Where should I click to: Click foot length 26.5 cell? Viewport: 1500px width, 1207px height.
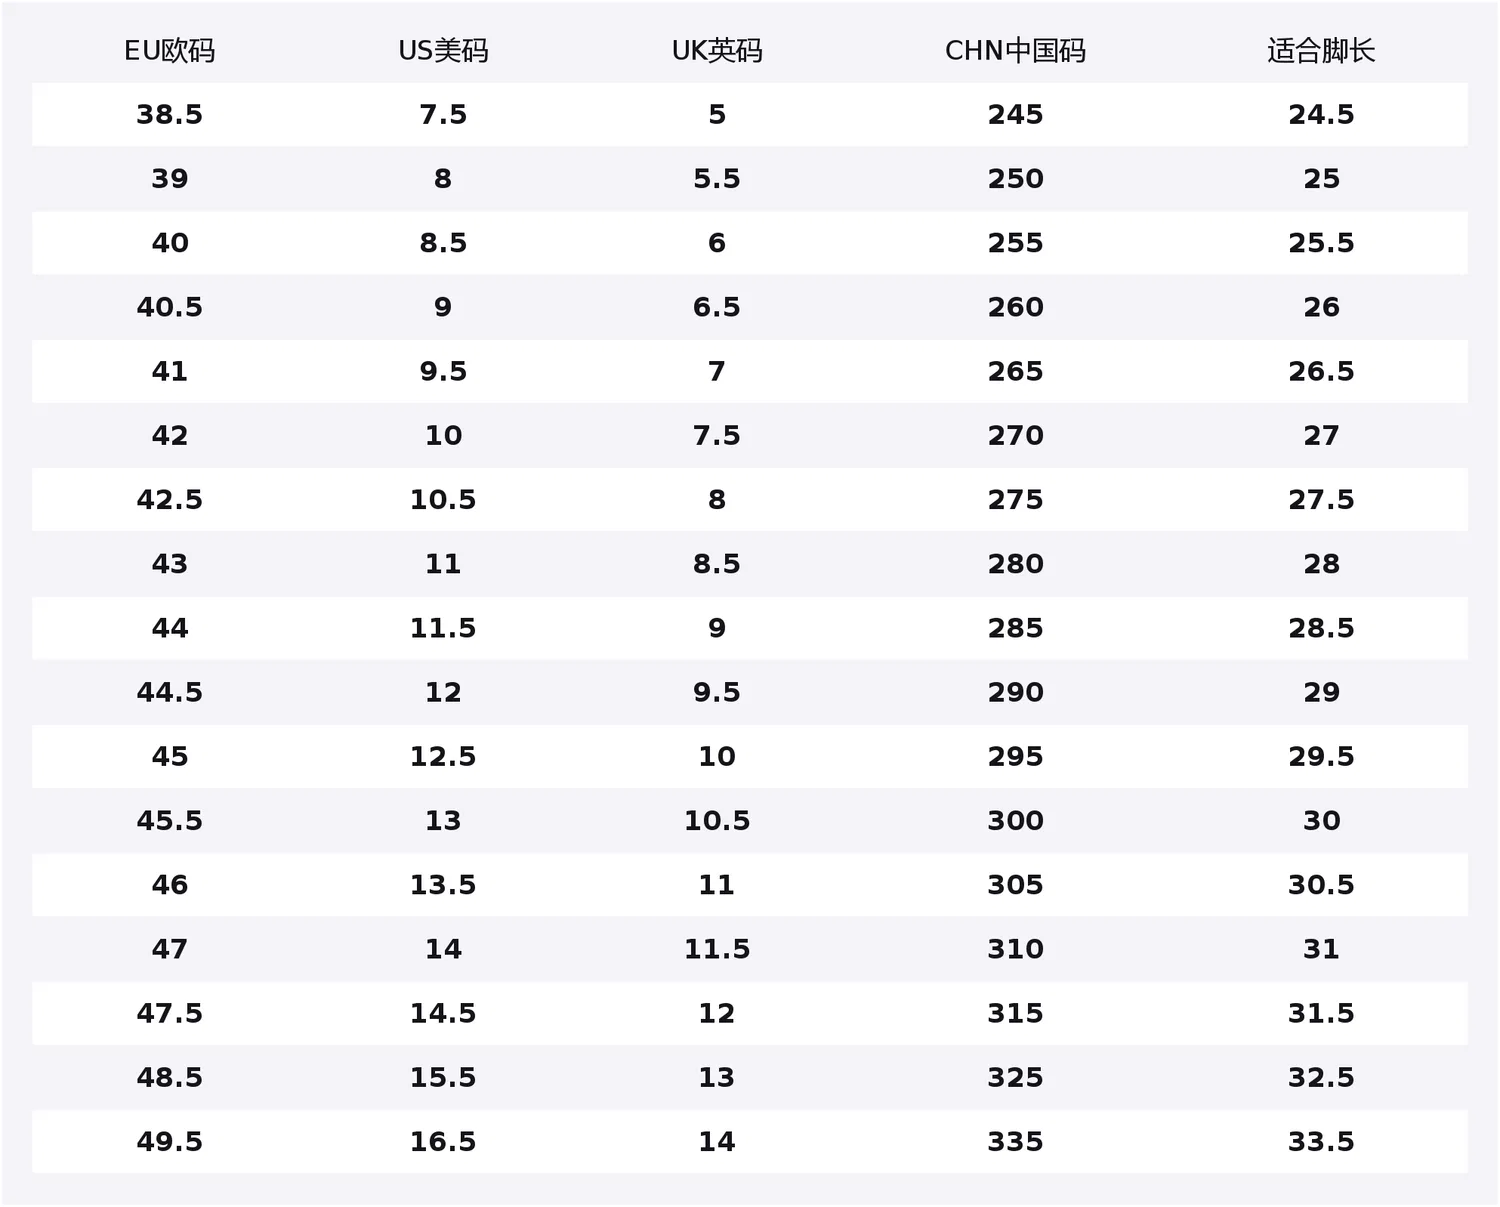coord(1321,371)
